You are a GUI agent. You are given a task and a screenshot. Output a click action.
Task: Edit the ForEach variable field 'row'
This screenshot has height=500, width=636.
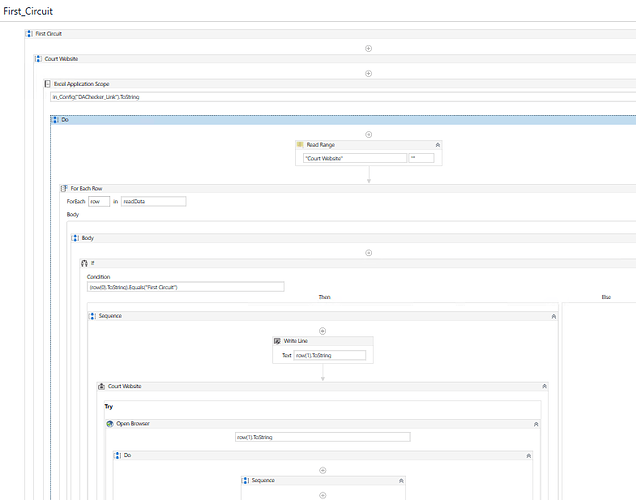(99, 202)
